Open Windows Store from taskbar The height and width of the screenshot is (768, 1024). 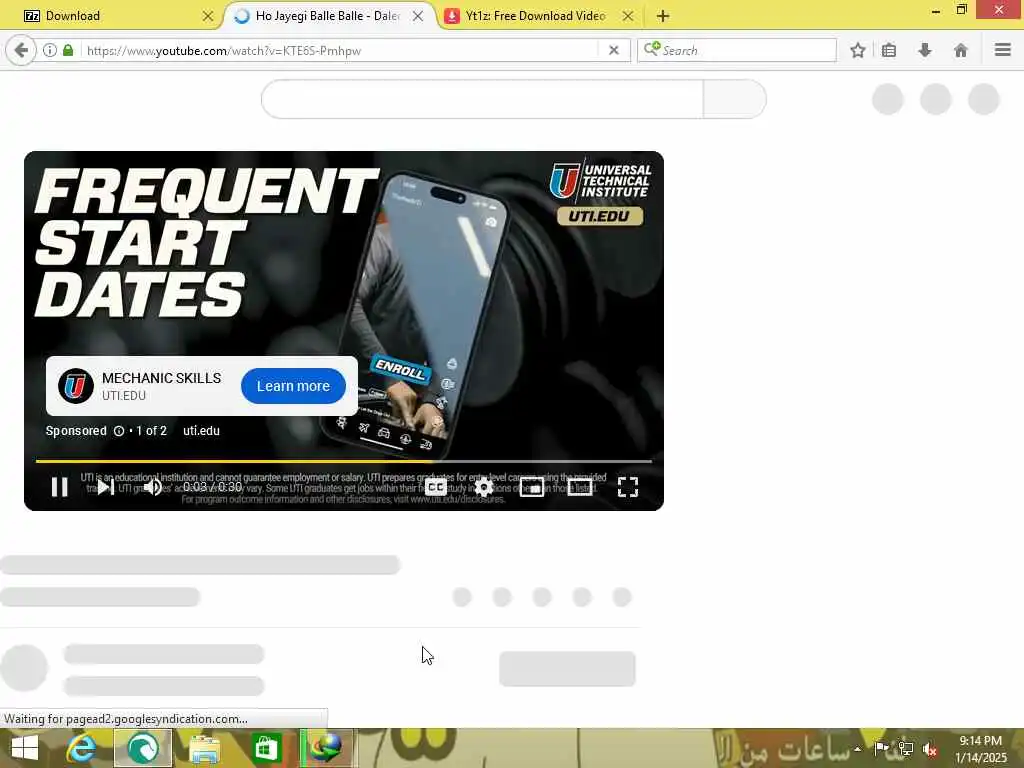(266, 748)
